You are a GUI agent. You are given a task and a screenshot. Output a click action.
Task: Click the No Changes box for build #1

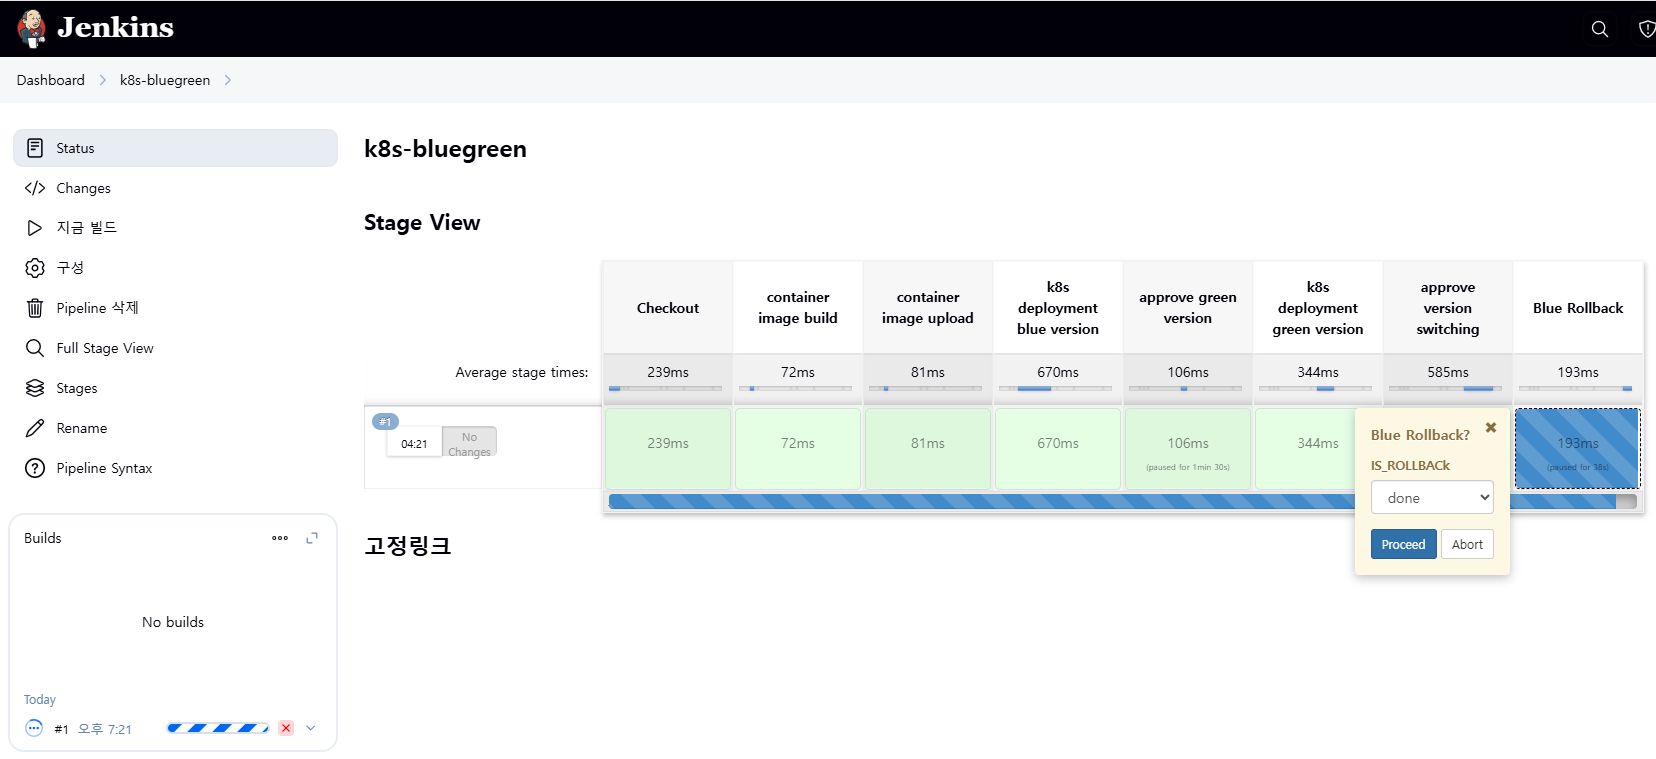(x=469, y=444)
